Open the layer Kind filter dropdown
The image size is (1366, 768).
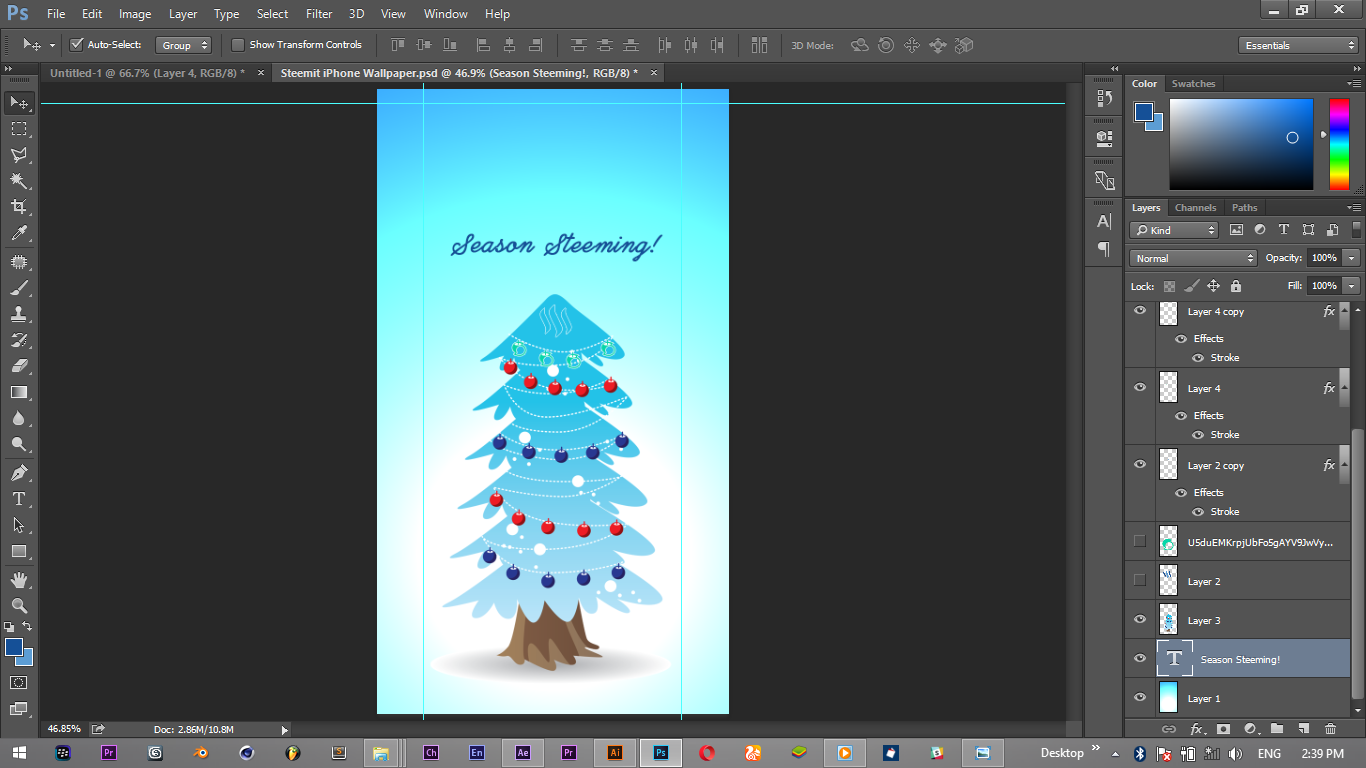click(1175, 230)
